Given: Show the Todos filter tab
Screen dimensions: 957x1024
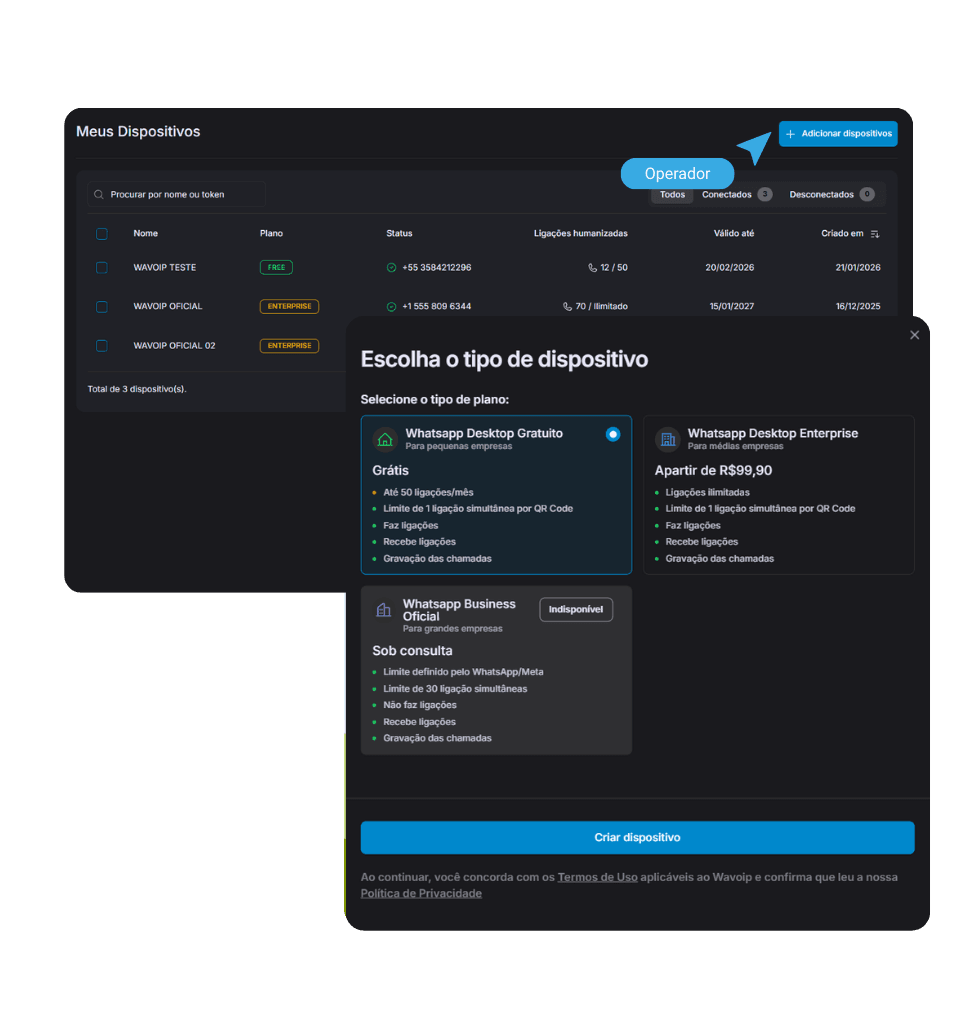Looking at the screenshot, I should pos(672,195).
